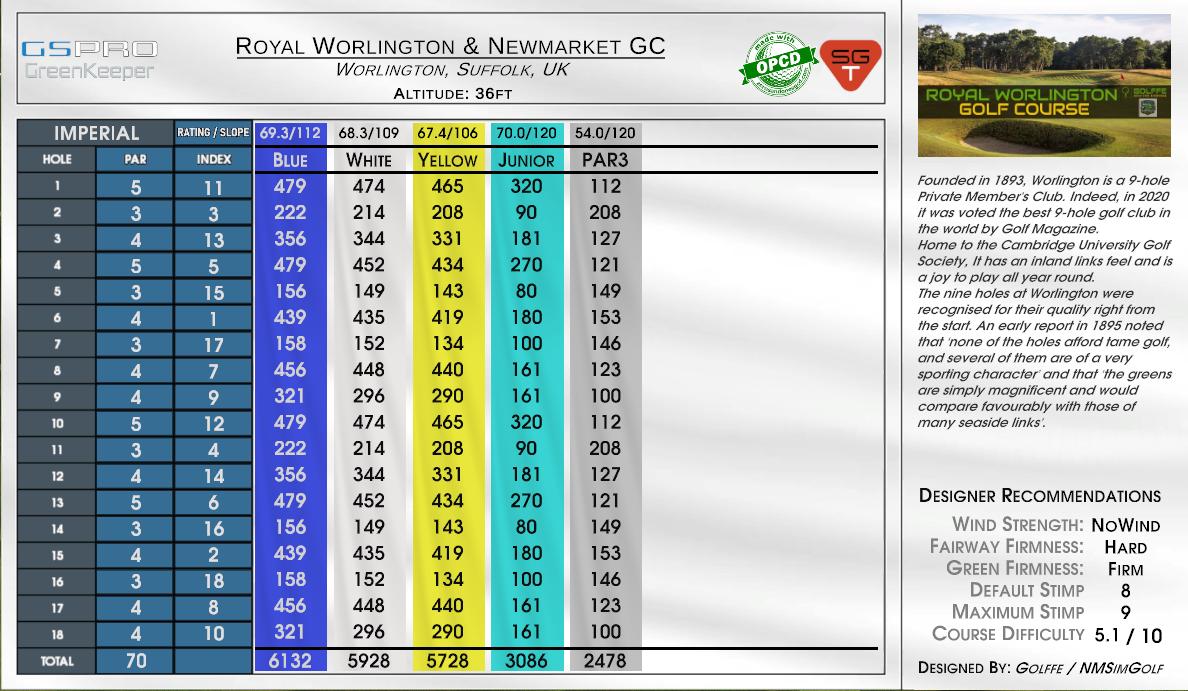Click the green 'made with OPCD' badge
The width and height of the screenshot is (1188, 691).
click(x=777, y=64)
